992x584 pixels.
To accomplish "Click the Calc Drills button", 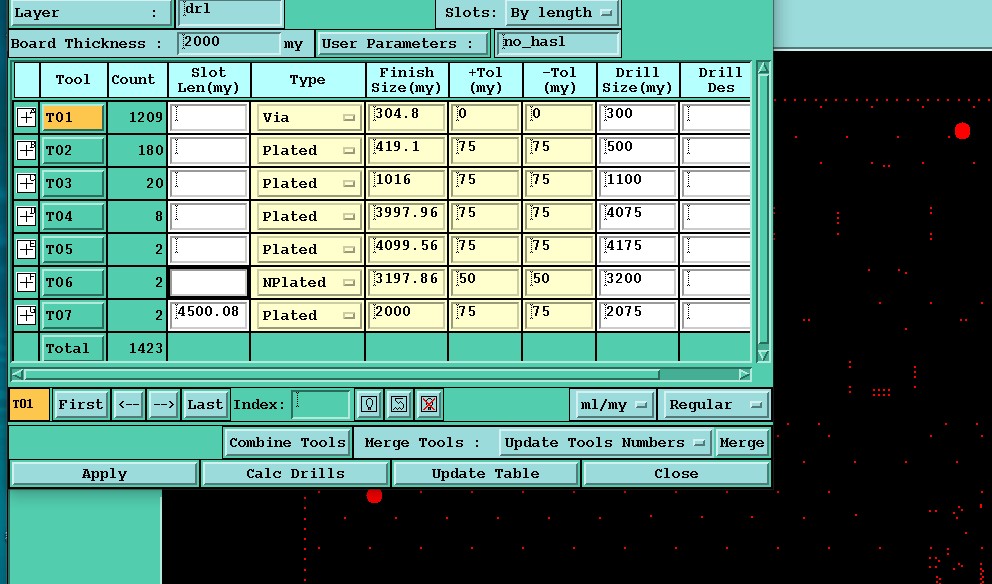I will click(x=295, y=474).
